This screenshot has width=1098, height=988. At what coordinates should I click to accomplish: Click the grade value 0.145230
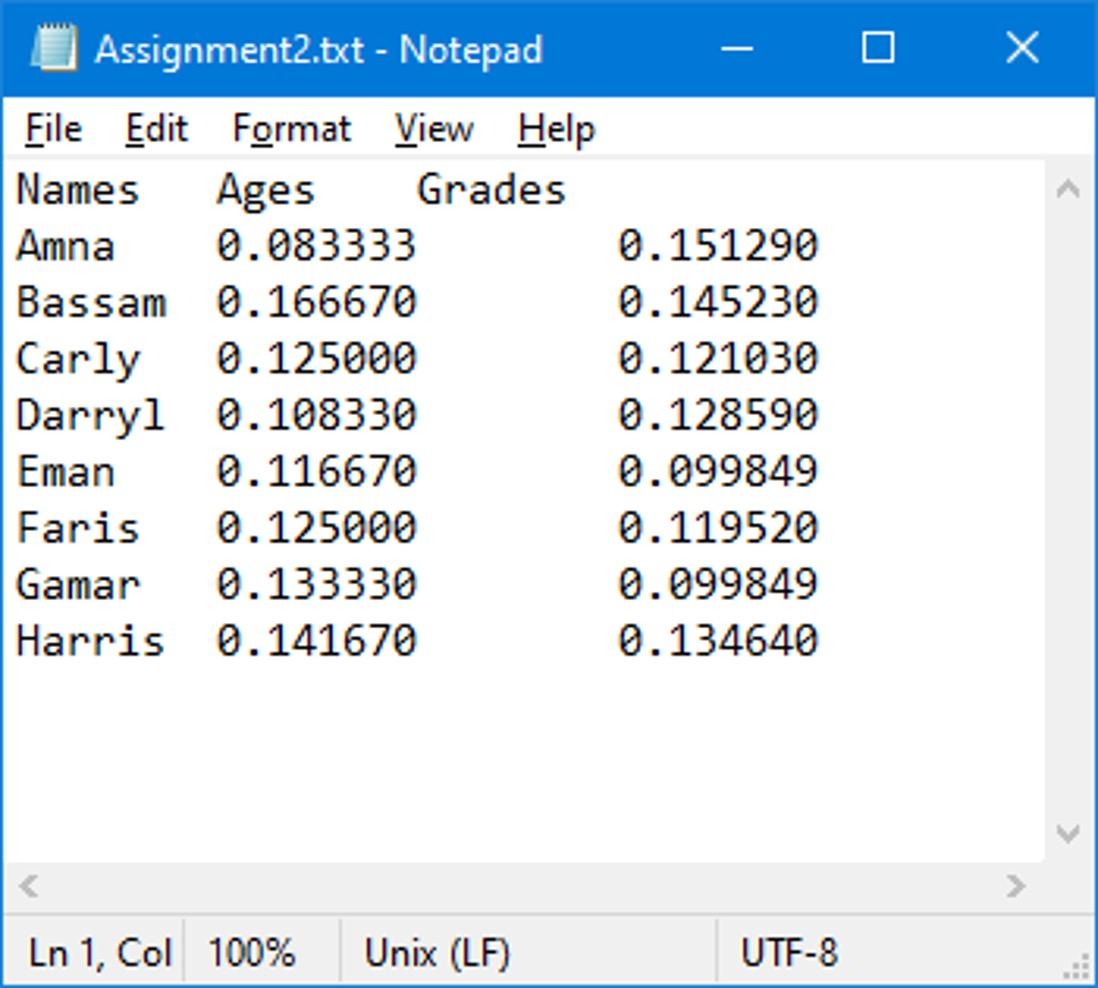pyautogui.click(x=718, y=302)
